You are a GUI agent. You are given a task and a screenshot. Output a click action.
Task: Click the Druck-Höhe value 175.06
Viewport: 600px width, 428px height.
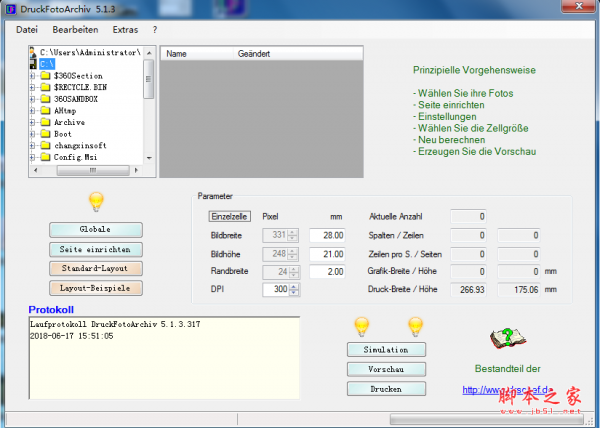518,290
